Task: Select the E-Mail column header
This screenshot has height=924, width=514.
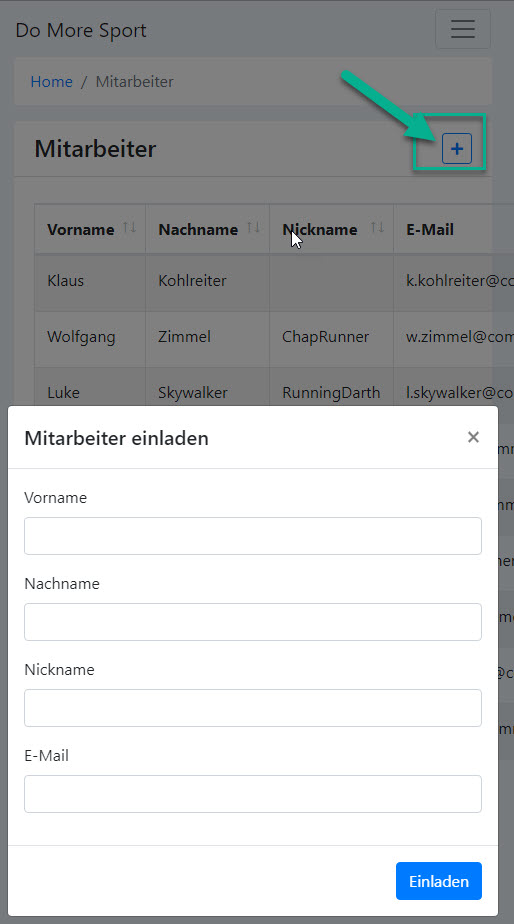Action: click(430, 229)
